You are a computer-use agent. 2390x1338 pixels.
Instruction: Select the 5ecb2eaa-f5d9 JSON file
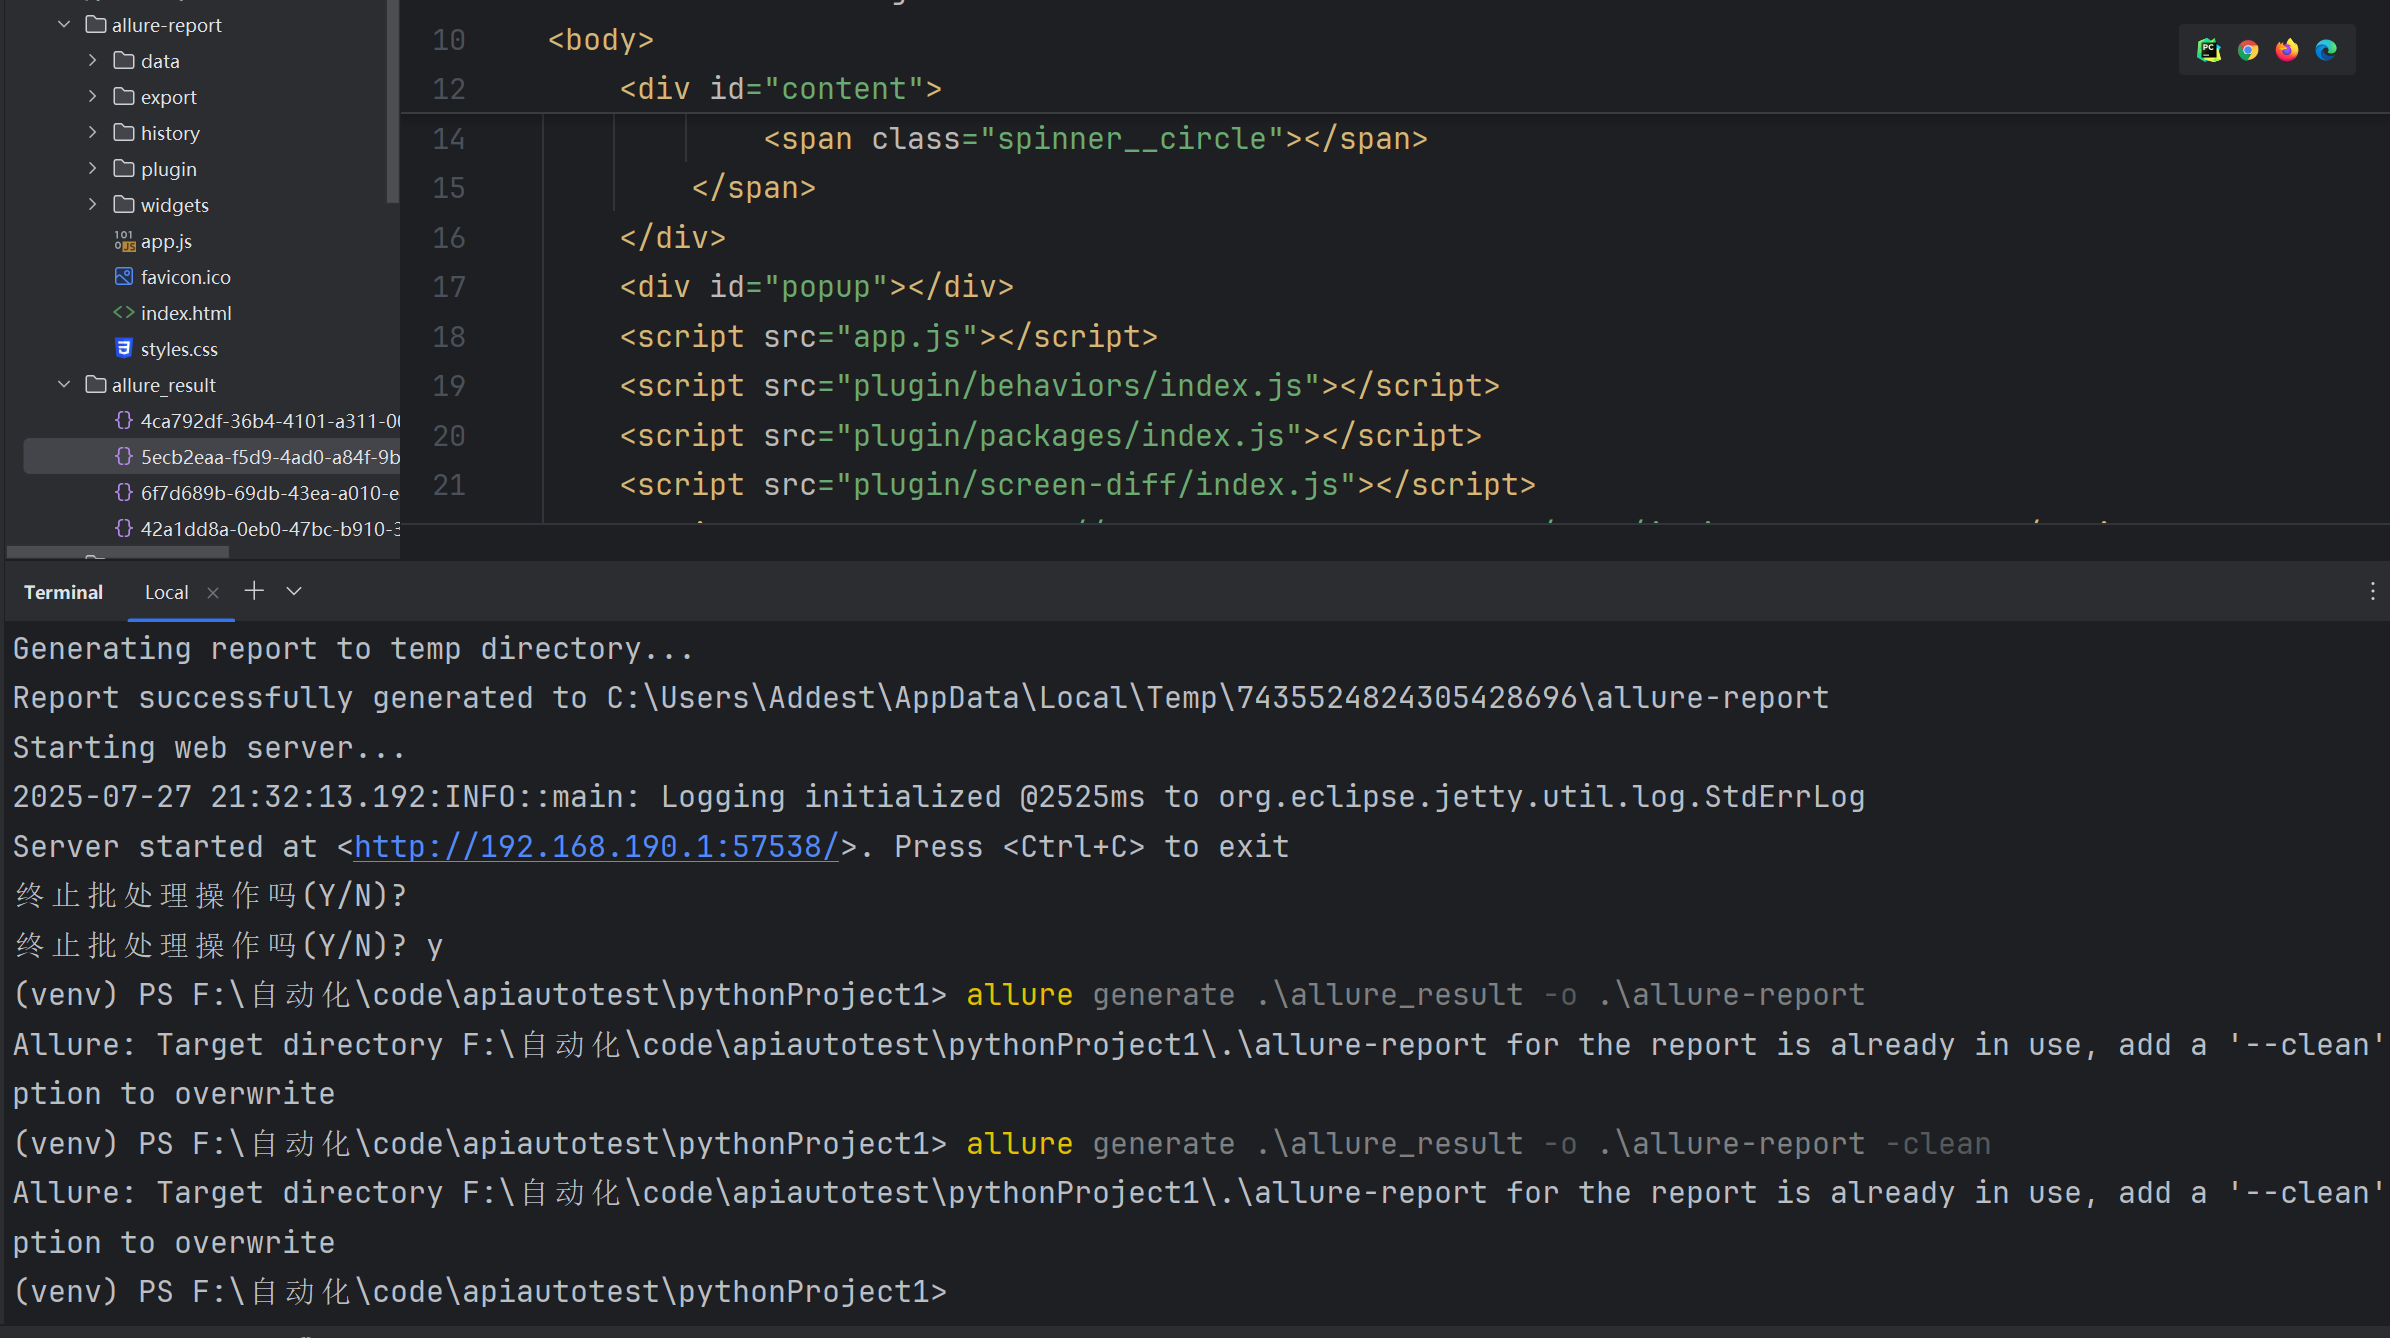coord(270,457)
